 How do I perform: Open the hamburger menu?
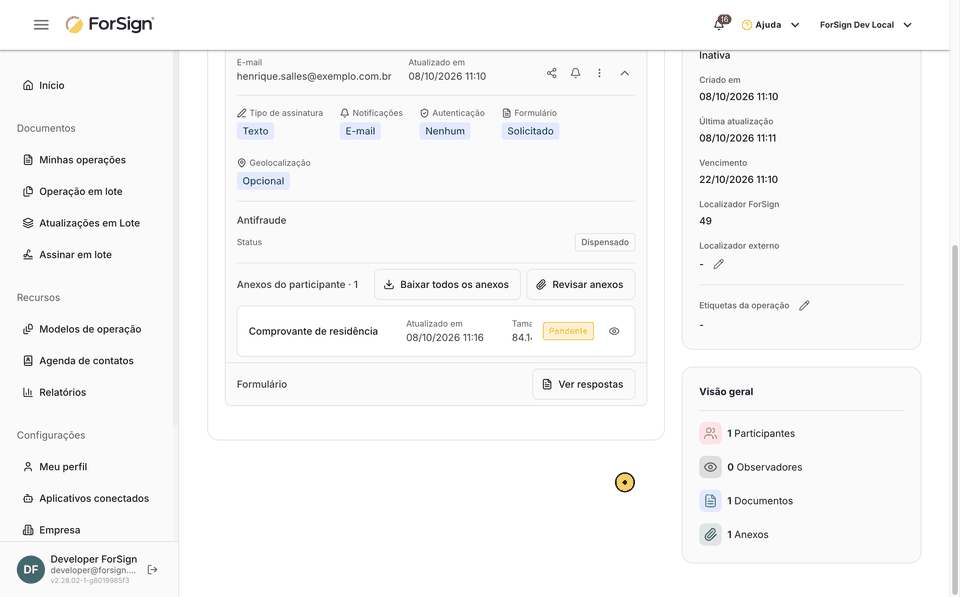pyautogui.click(x=41, y=25)
